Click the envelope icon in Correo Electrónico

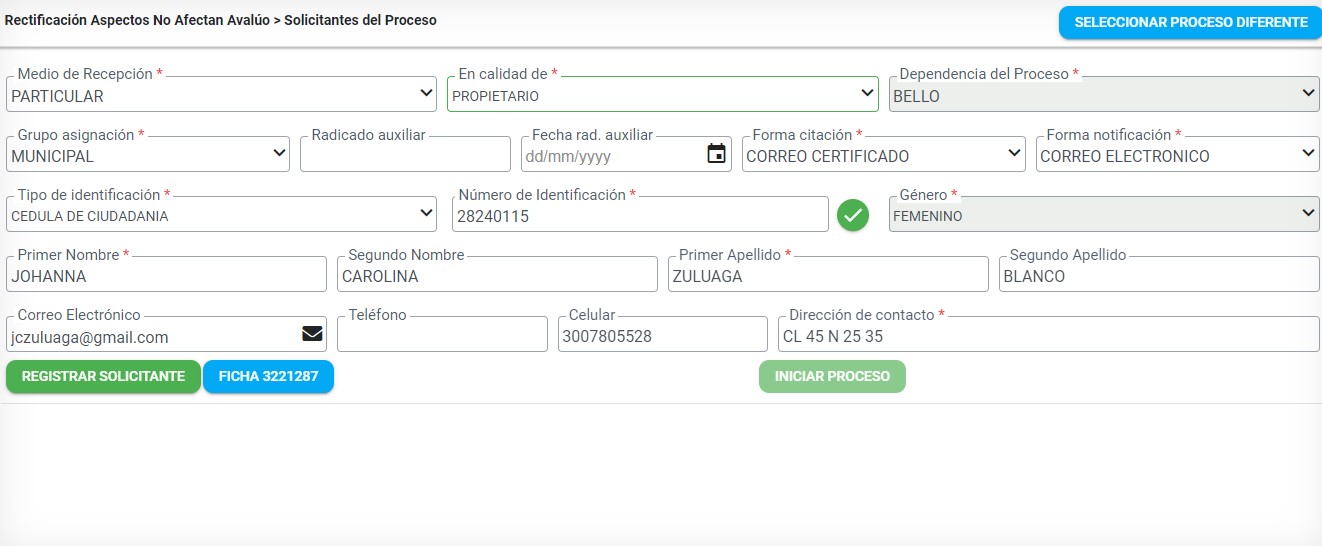point(312,334)
